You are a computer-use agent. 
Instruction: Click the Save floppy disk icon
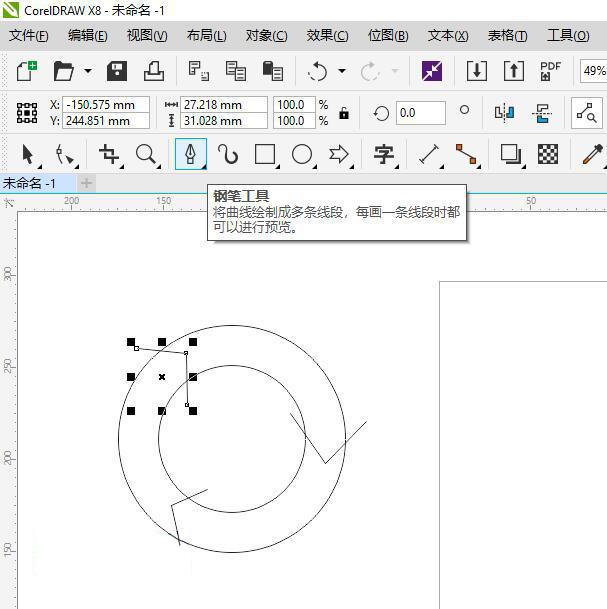pyautogui.click(x=117, y=71)
